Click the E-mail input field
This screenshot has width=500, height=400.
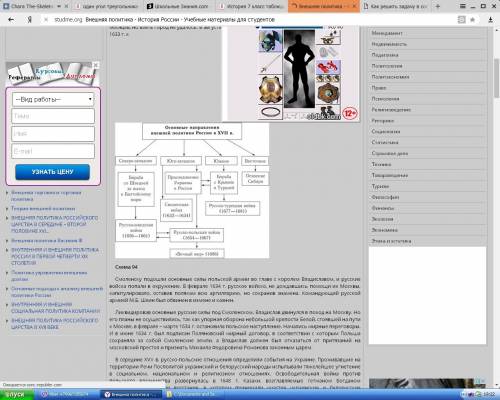click(53, 151)
